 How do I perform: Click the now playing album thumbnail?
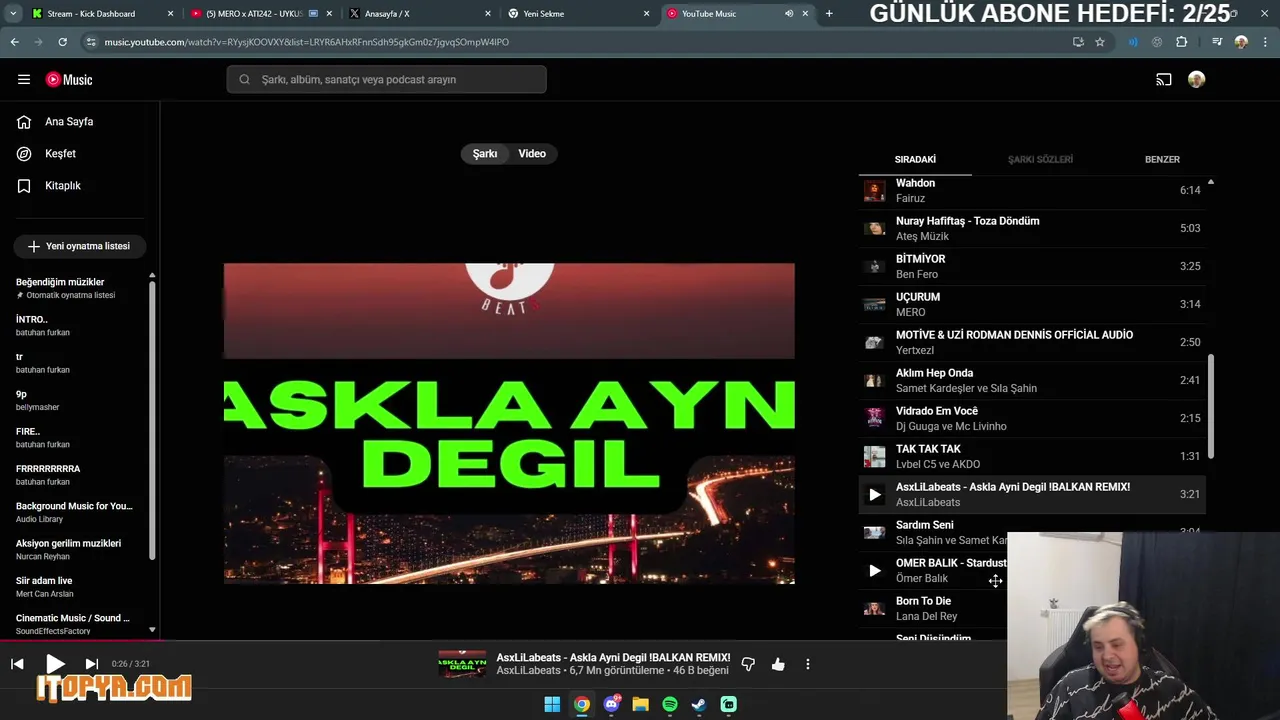pyautogui.click(x=462, y=664)
